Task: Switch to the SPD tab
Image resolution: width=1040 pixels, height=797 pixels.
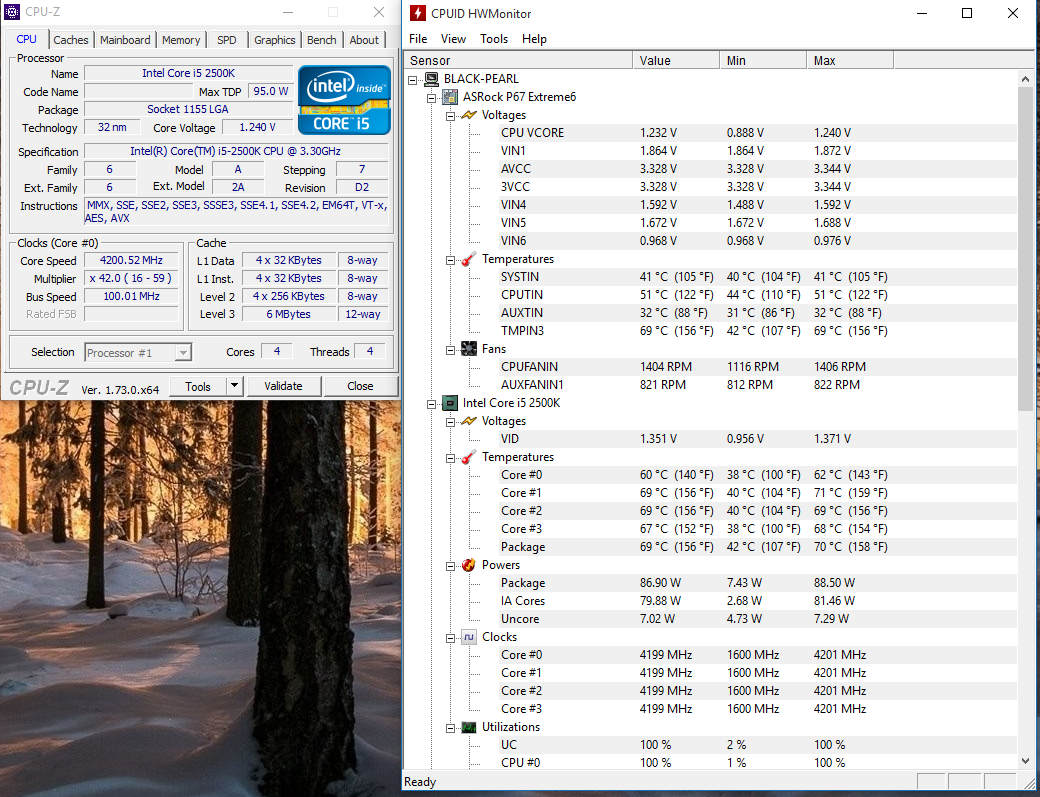Action: 227,40
